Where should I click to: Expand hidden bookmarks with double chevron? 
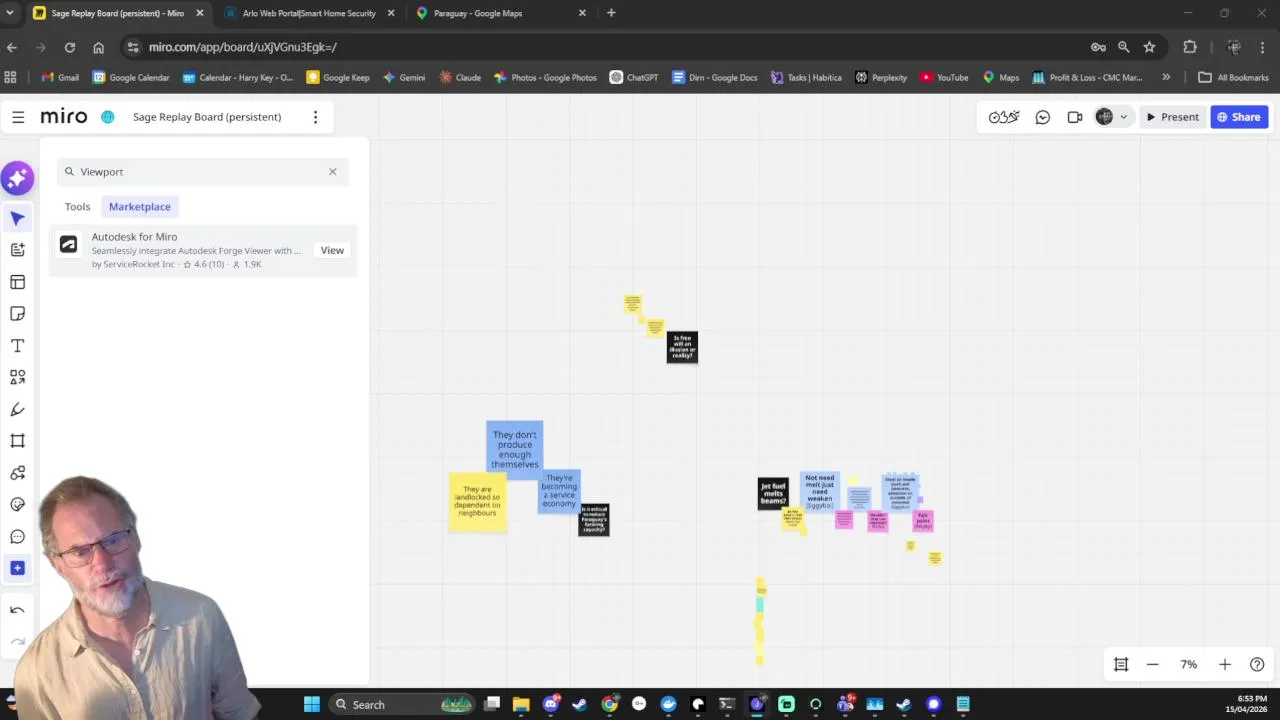coord(1166,77)
